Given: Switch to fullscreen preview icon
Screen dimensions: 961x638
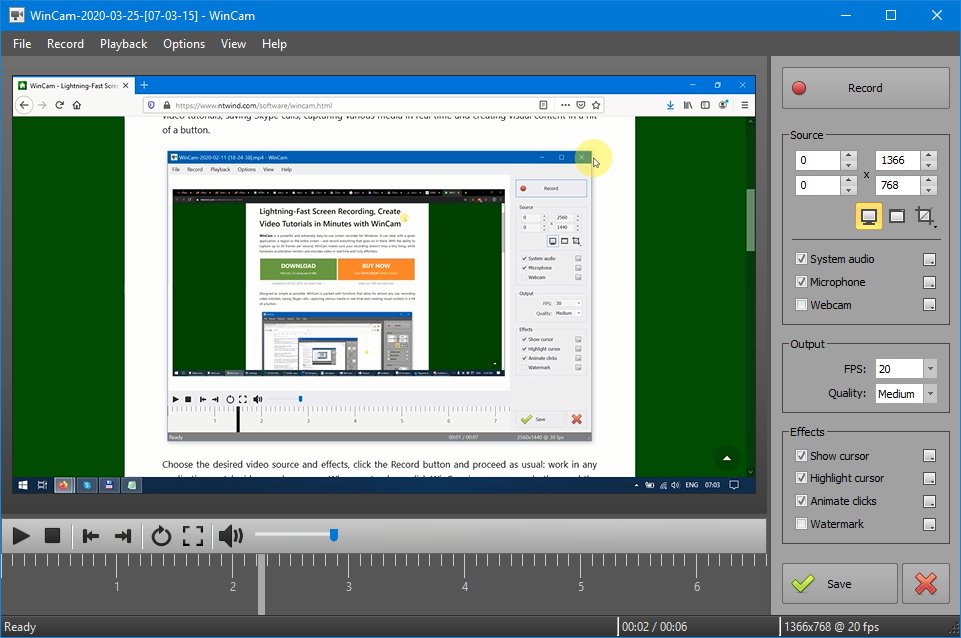Looking at the screenshot, I should click(193, 537).
